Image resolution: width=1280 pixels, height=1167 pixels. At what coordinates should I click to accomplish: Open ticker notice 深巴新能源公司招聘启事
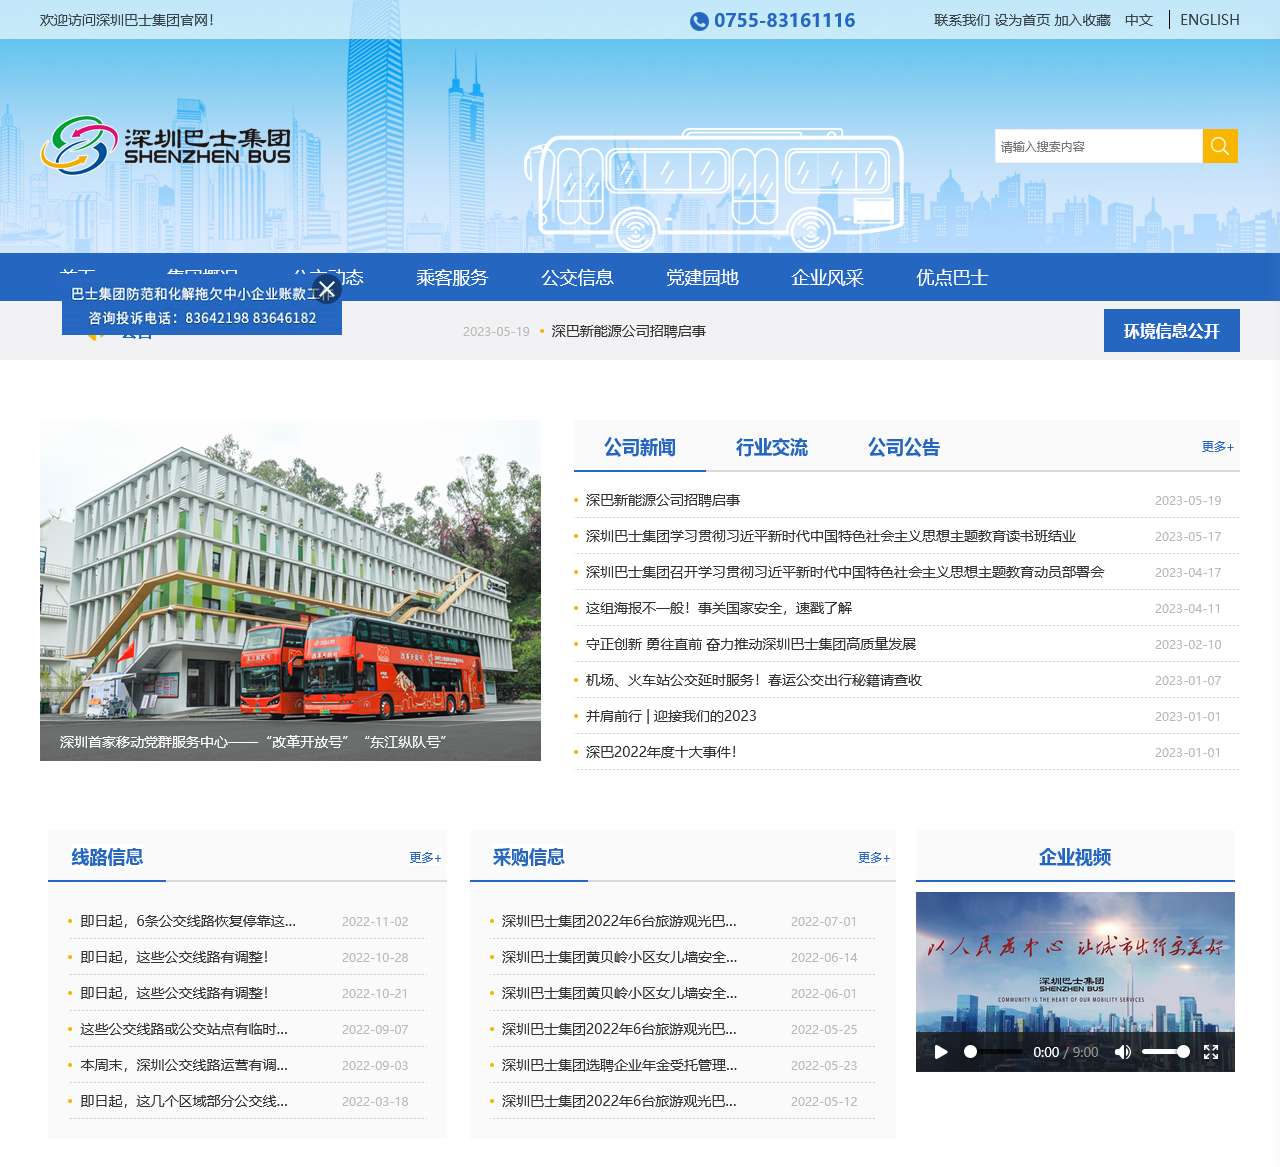coord(629,331)
